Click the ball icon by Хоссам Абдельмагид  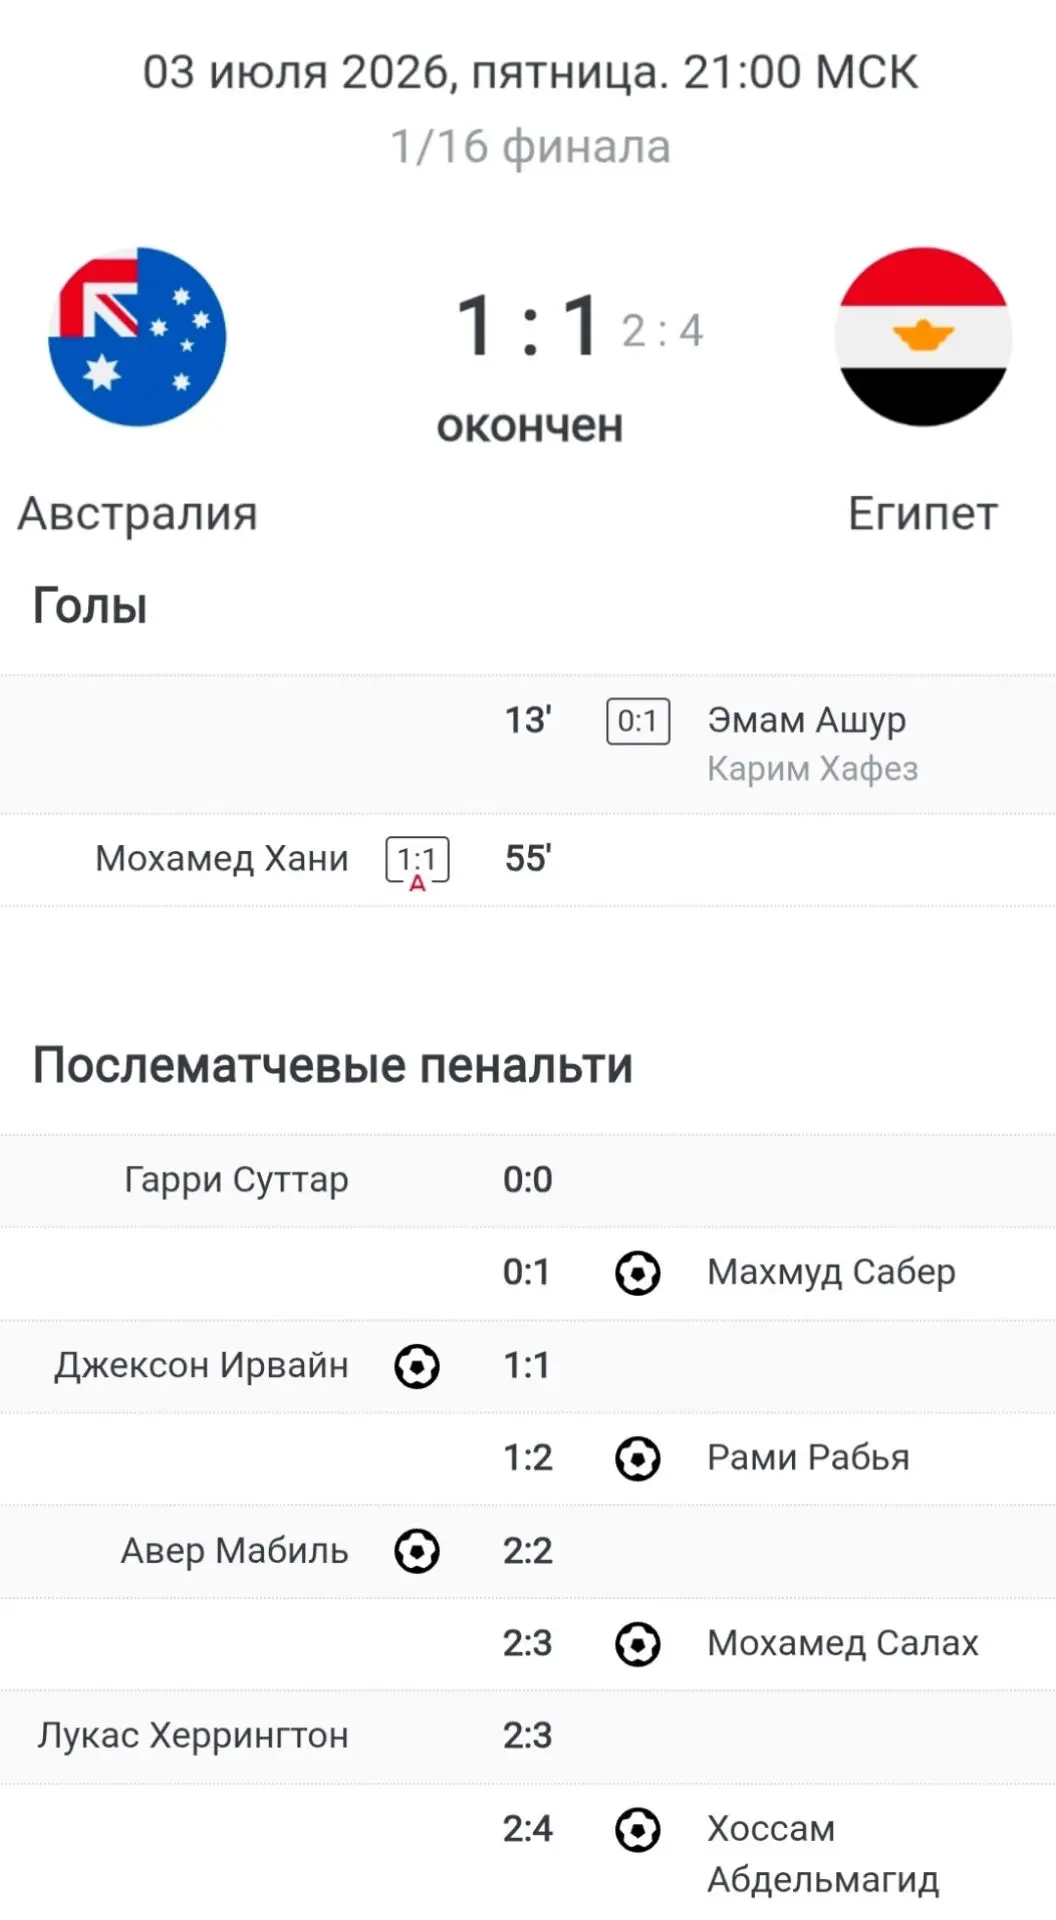(637, 1830)
